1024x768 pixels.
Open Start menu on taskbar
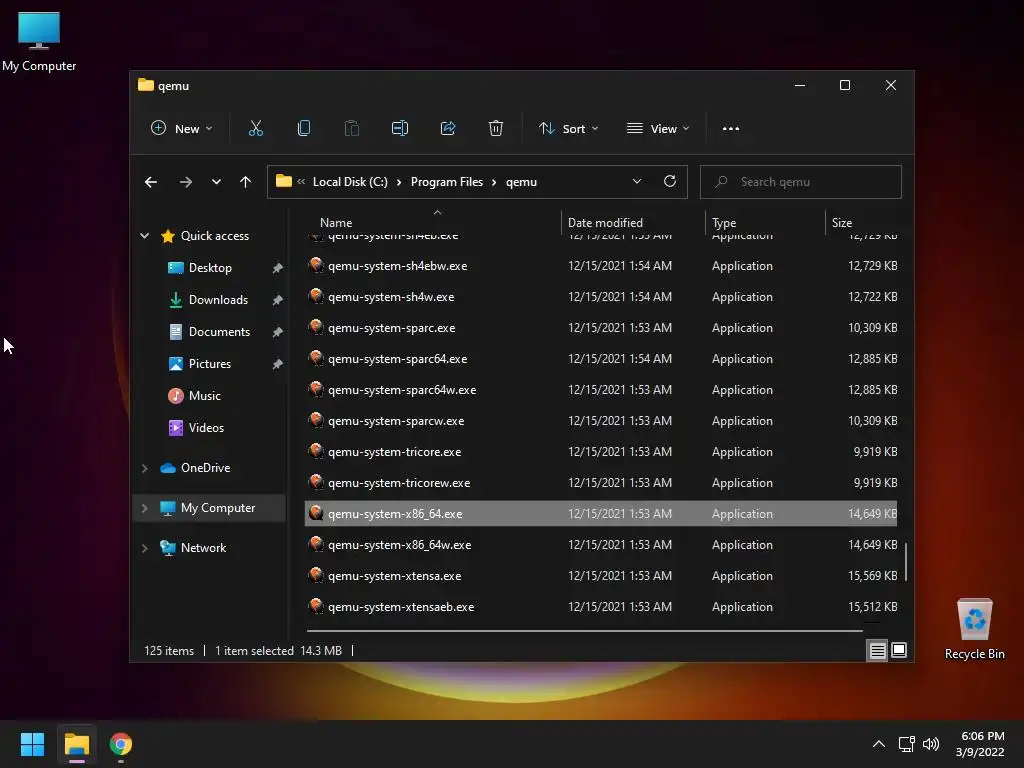click(x=32, y=744)
